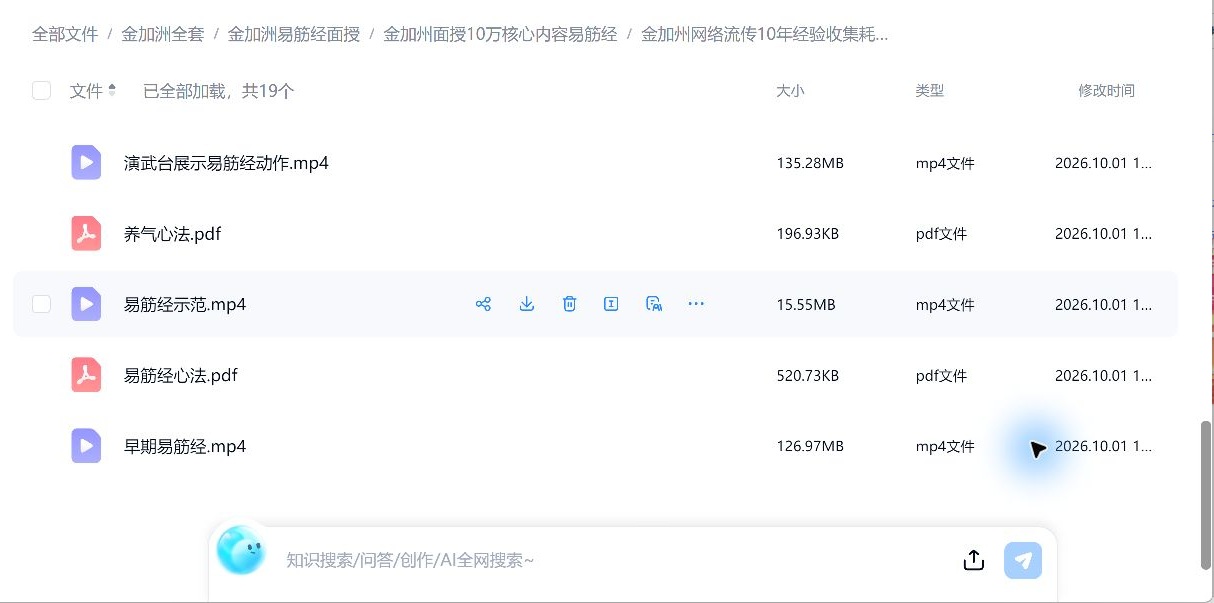Click the 类型 column header
The height and width of the screenshot is (603, 1214).
click(x=930, y=91)
